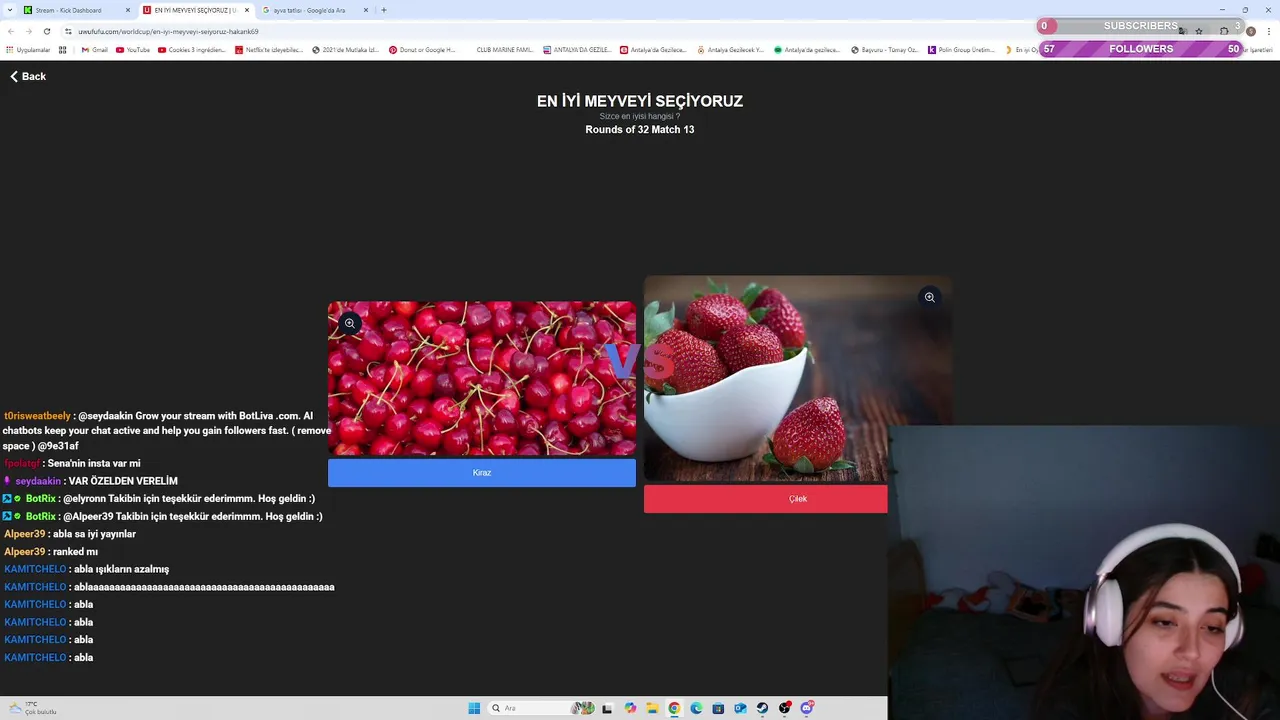Select the cherries photo
This screenshot has width=1280, height=720.
pos(482,378)
